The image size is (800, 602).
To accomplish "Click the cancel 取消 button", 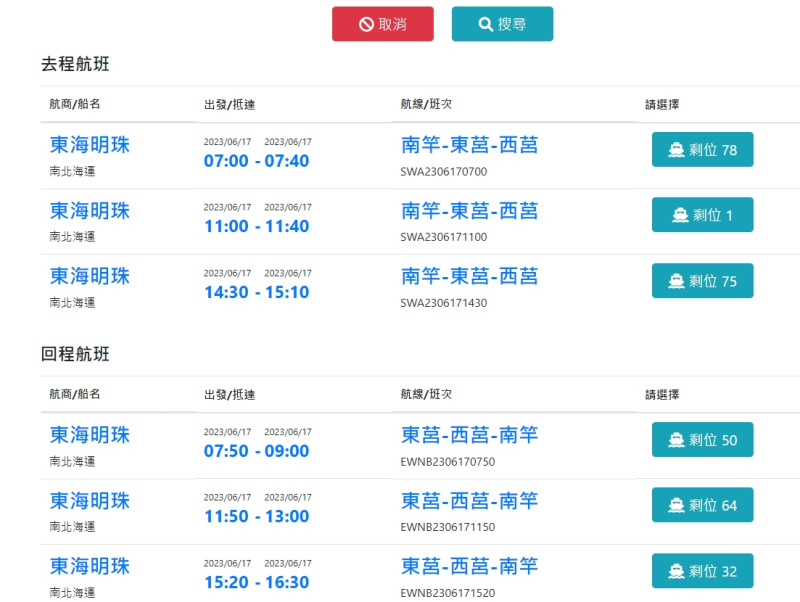I will [383, 24].
